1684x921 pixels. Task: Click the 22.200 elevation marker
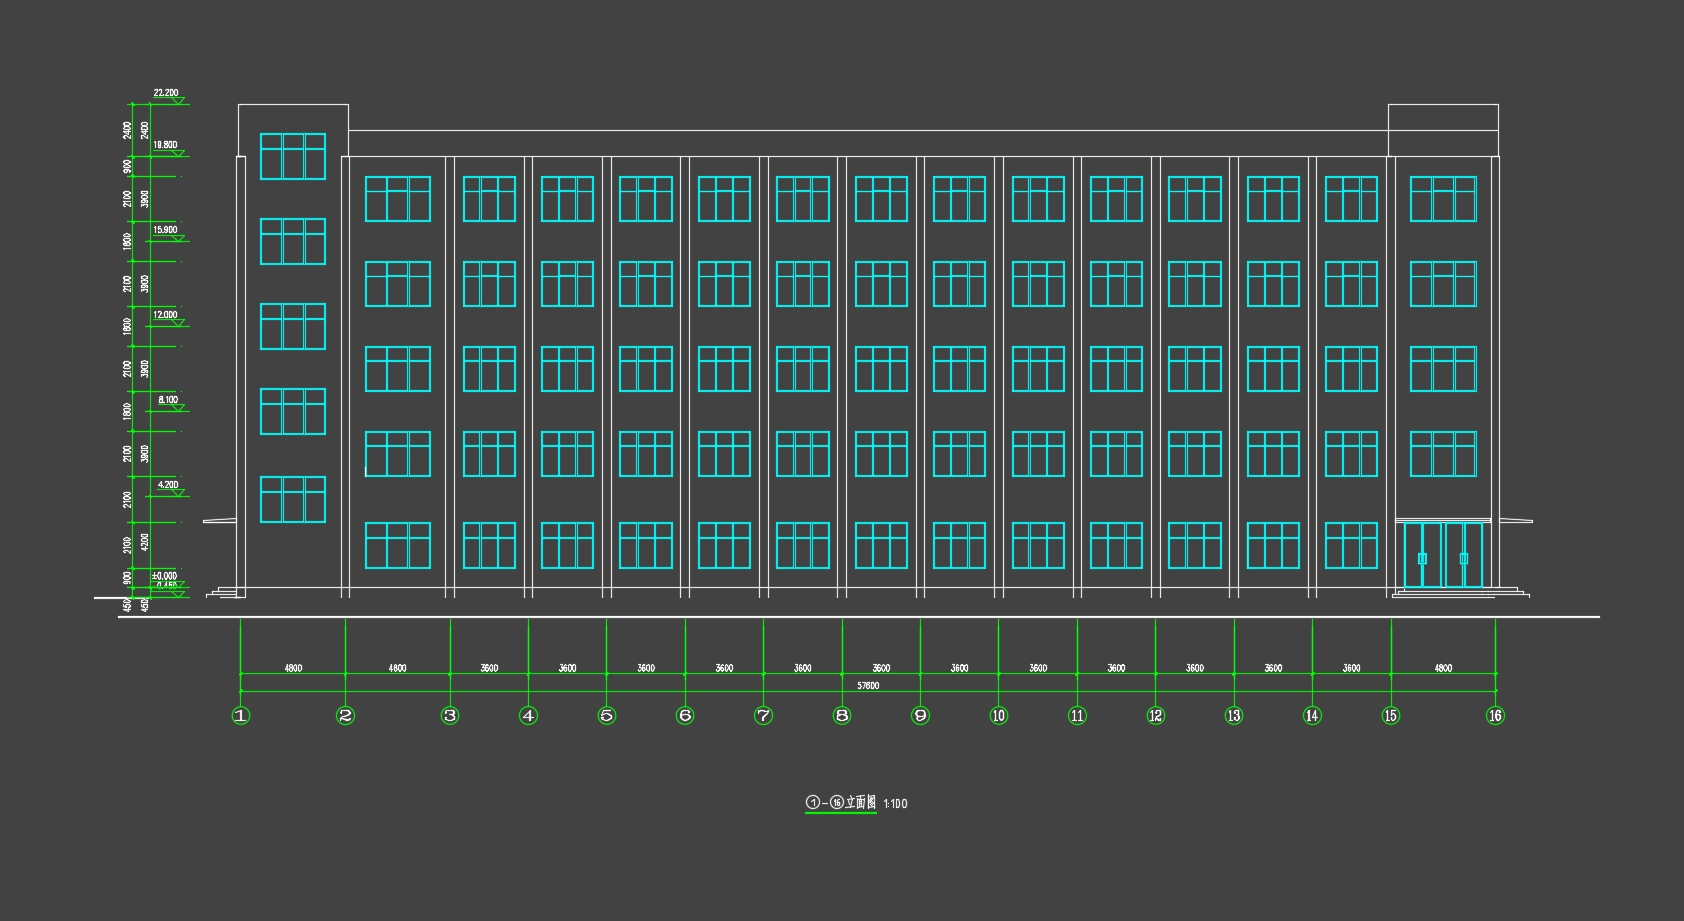[x=166, y=94]
